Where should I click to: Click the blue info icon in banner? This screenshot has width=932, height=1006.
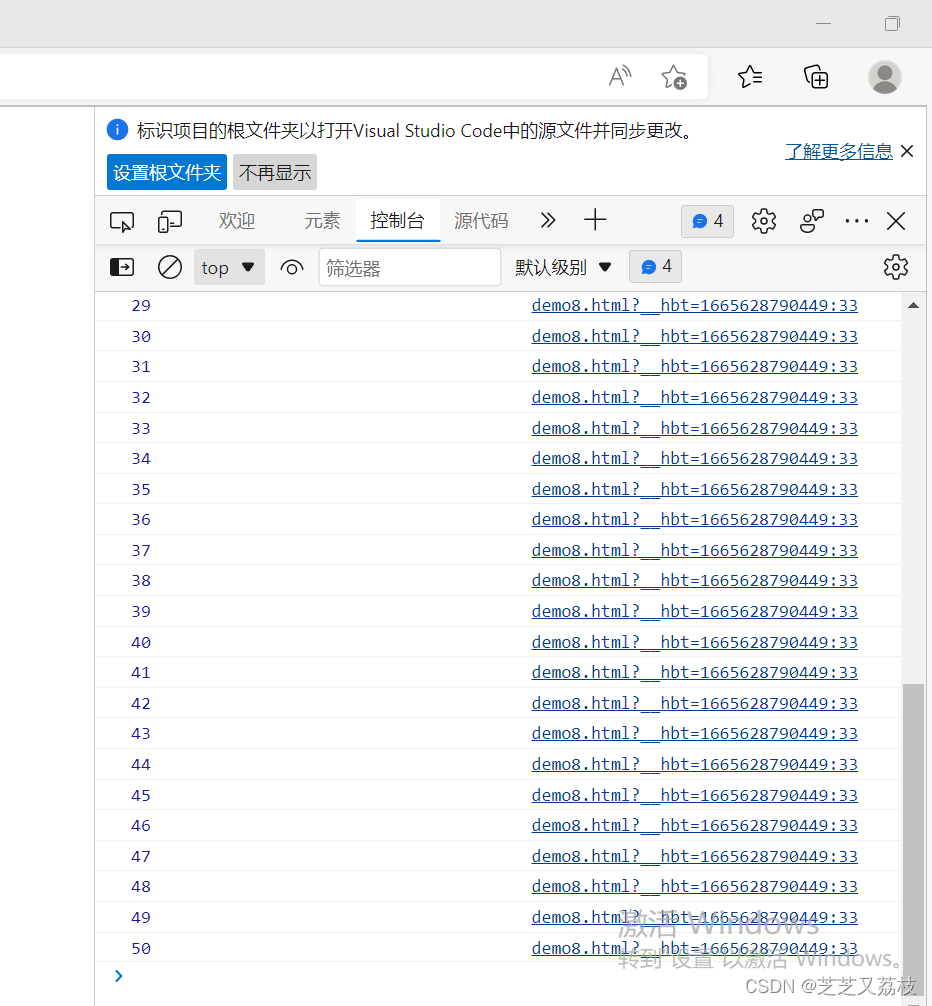coord(117,130)
